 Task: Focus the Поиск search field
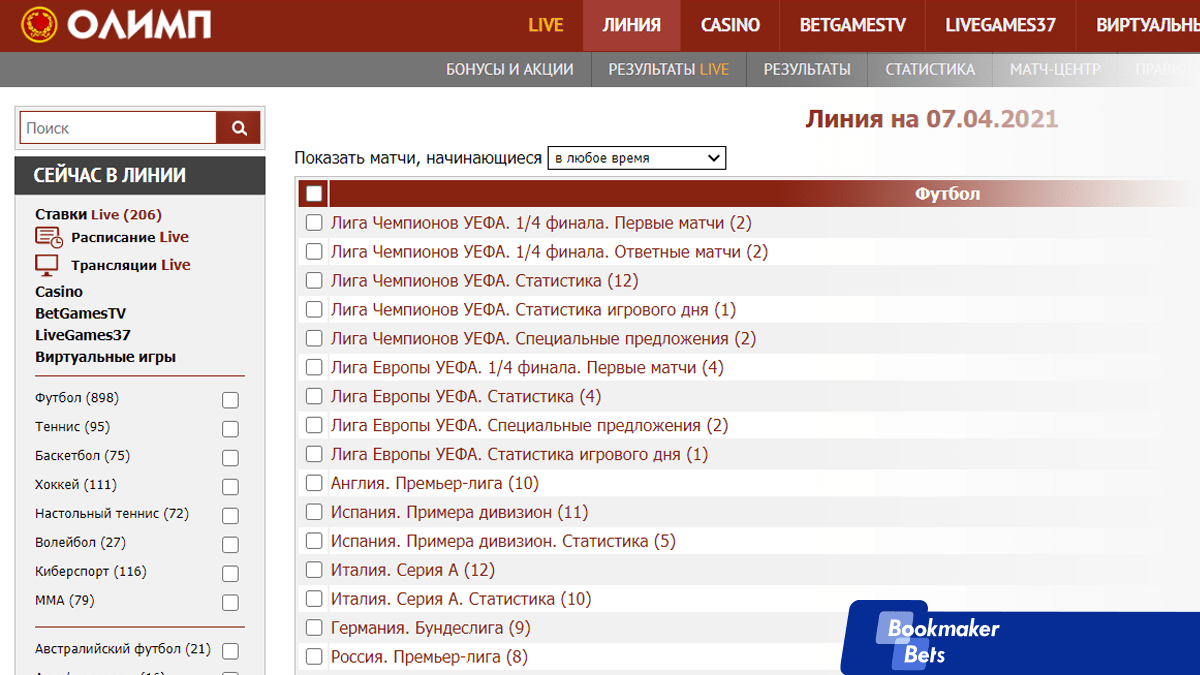(x=118, y=128)
